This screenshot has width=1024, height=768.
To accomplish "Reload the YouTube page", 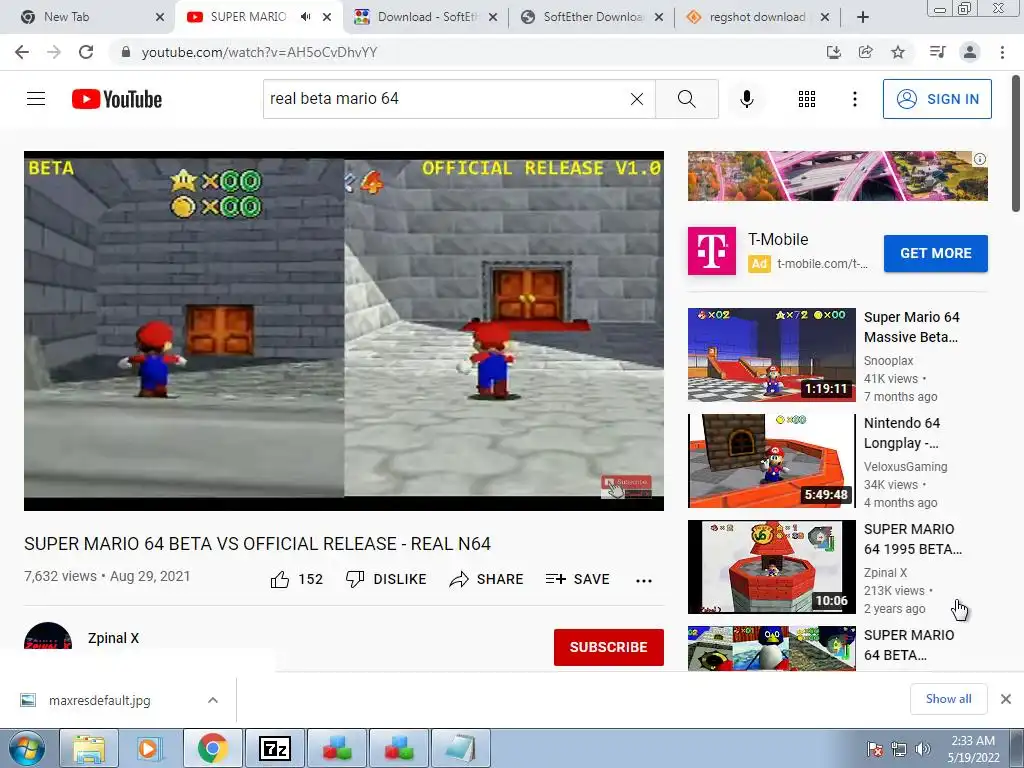I will 86,52.
